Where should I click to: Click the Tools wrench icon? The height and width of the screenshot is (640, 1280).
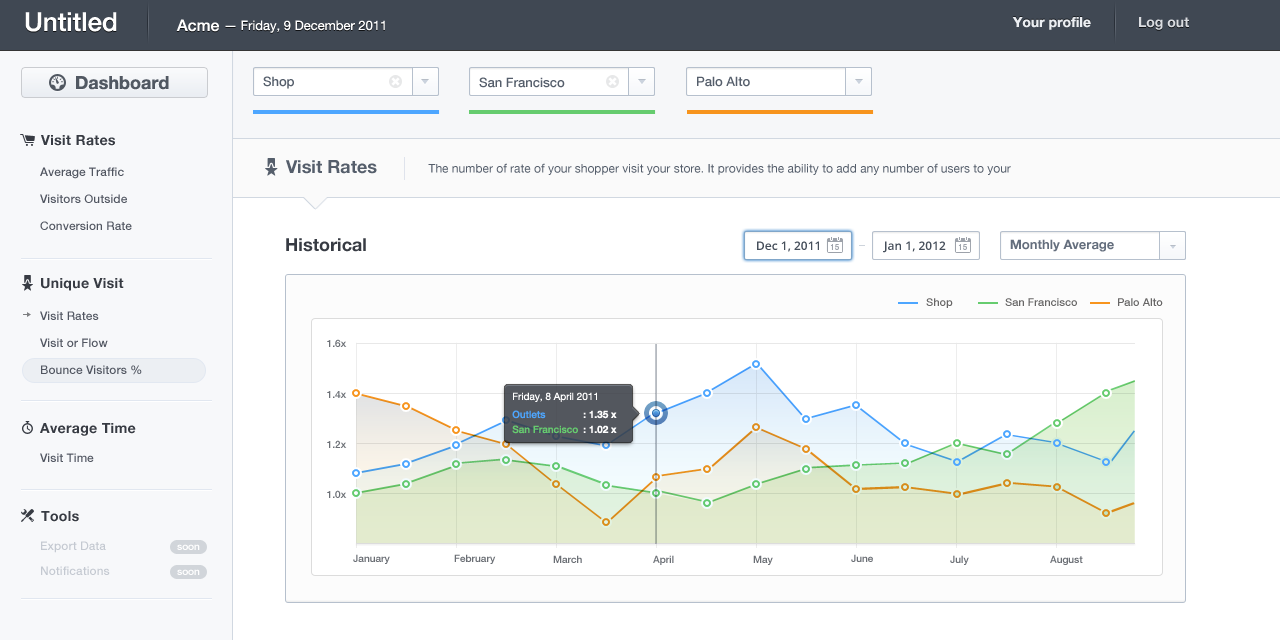pos(27,516)
